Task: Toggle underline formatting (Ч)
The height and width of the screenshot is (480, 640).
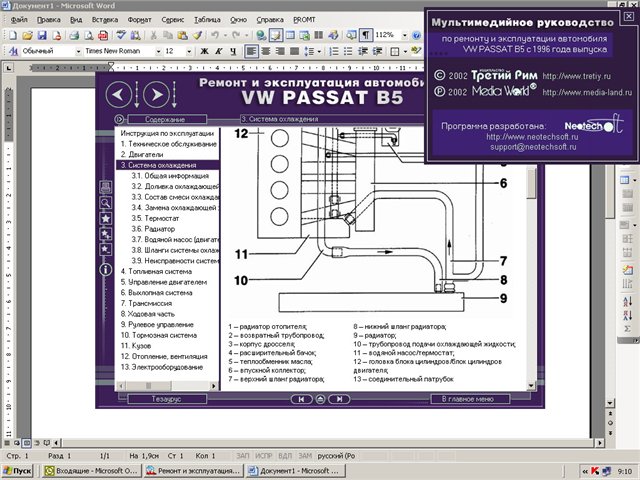Action: [233, 51]
